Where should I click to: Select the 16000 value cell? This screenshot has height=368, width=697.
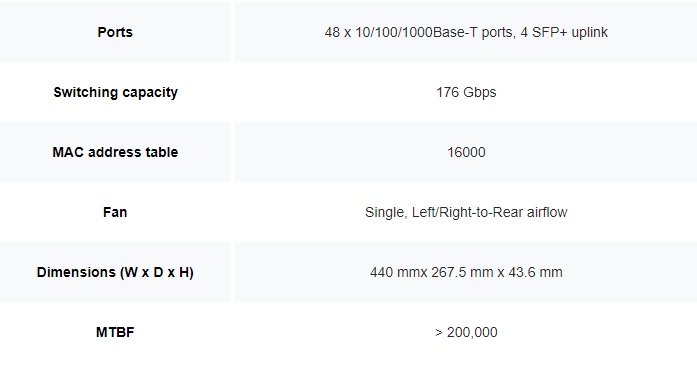(x=466, y=152)
